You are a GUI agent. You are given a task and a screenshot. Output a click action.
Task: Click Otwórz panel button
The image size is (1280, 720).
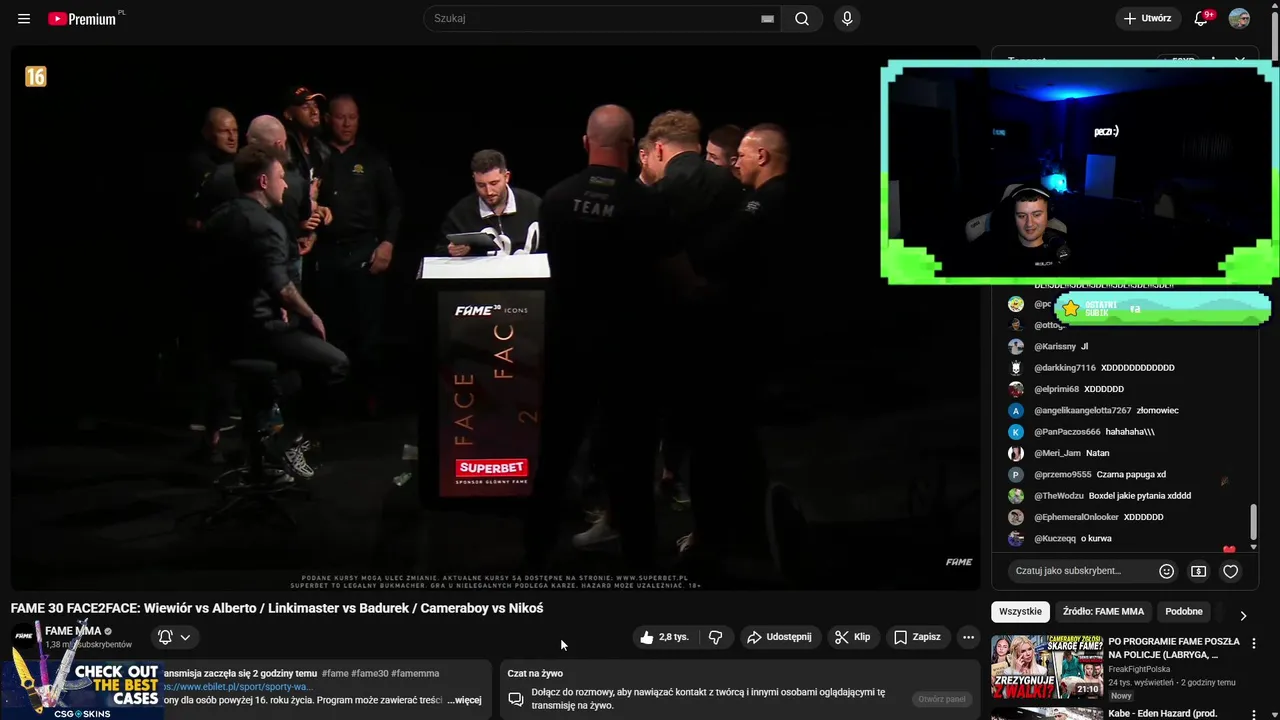coord(942,699)
